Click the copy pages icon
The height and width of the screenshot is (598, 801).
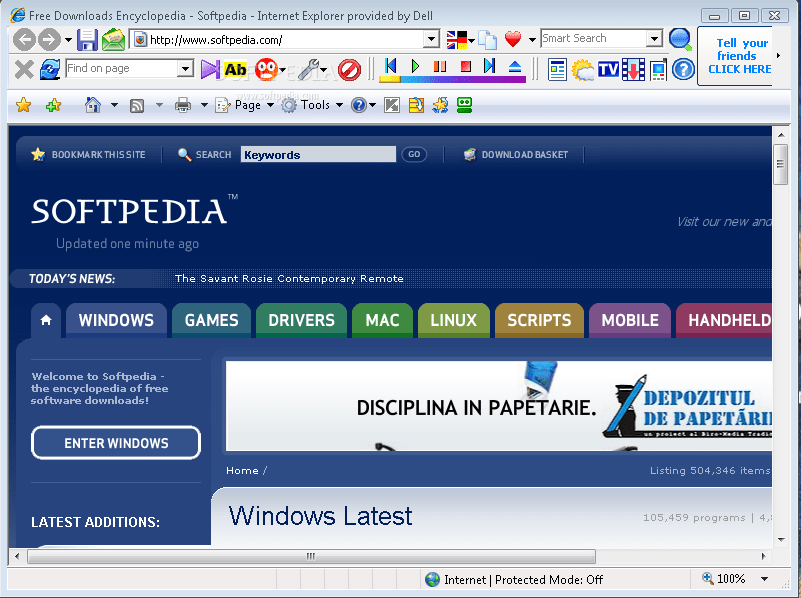487,39
